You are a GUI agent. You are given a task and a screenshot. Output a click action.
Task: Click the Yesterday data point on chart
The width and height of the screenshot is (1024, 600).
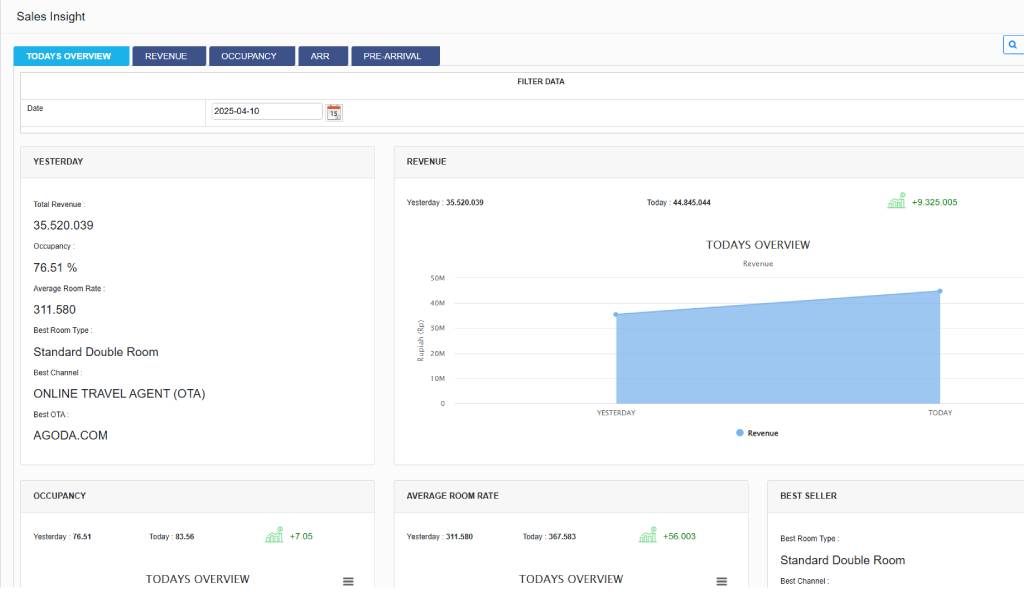pos(616,314)
